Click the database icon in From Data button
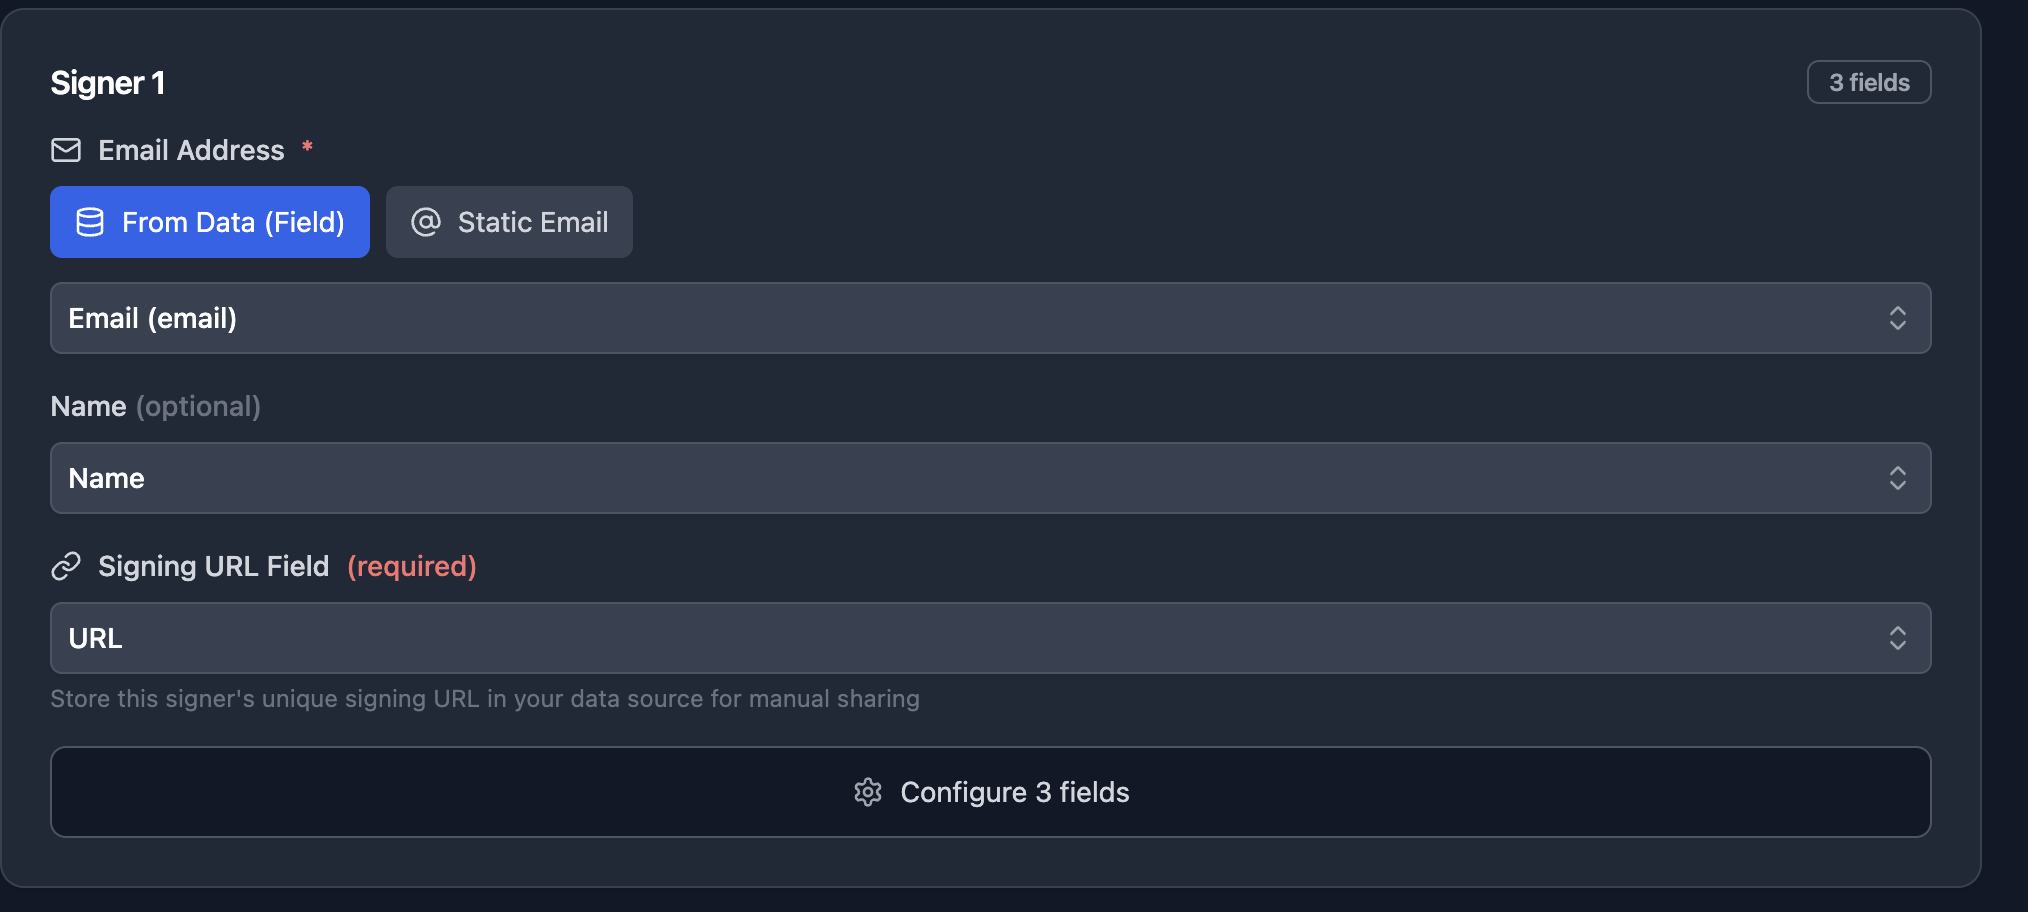The width and height of the screenshot is (2028, 912). point(90,222)
